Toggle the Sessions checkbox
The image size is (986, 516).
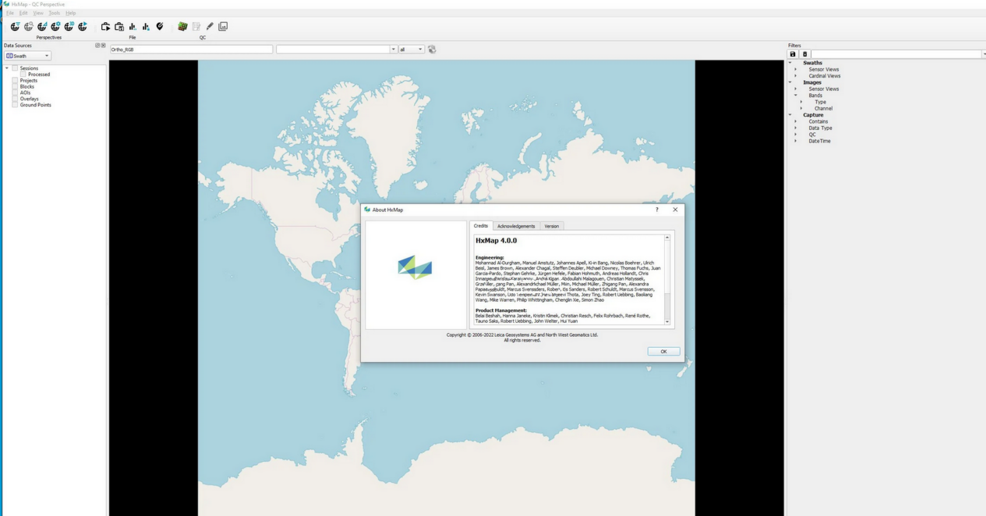tap(15, 68)
